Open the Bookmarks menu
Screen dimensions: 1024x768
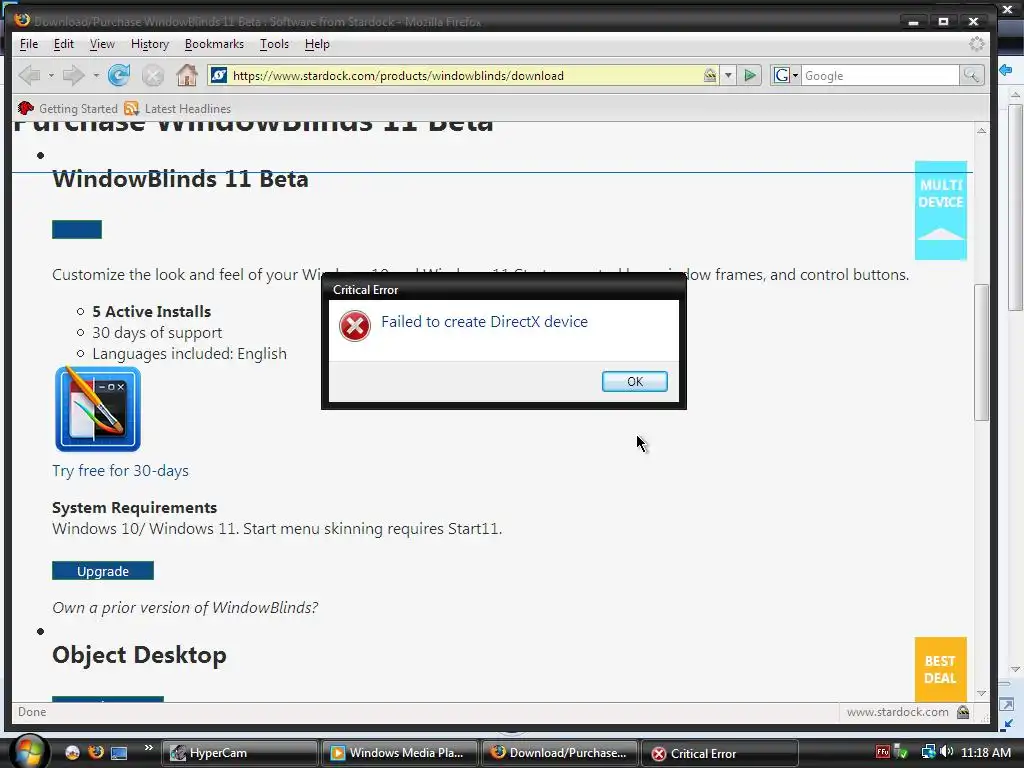tap(214, 44)
